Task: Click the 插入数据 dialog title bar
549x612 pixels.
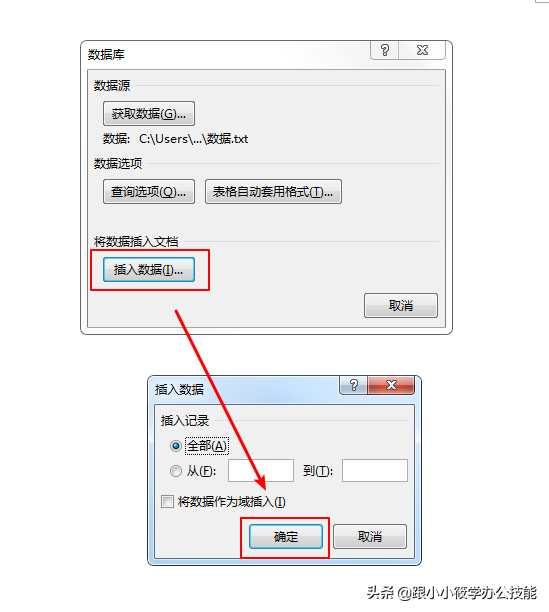Action: 244,389
